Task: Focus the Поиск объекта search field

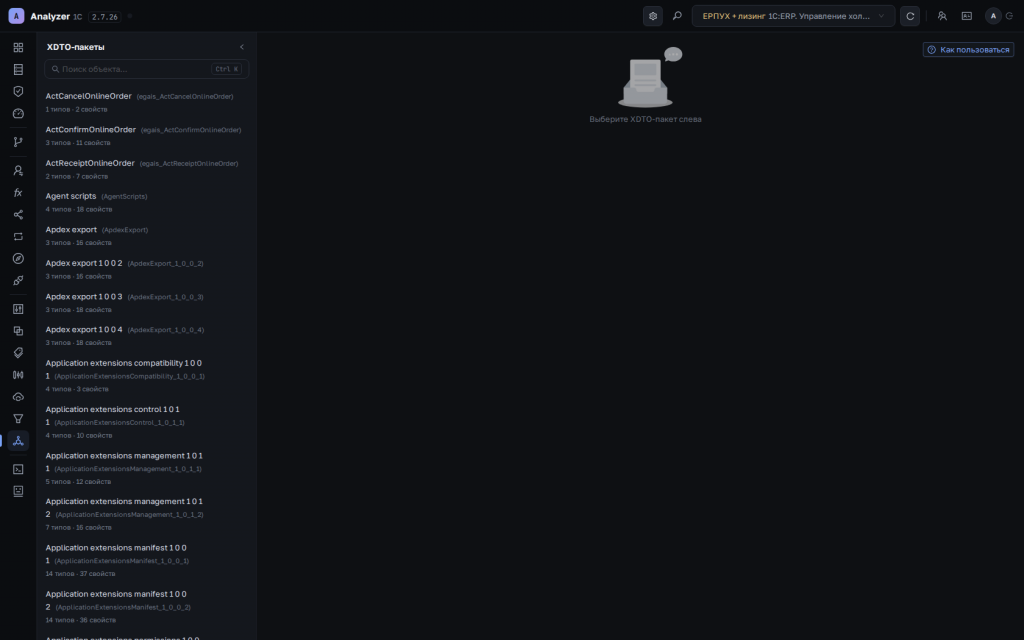Action: point(146,69)
